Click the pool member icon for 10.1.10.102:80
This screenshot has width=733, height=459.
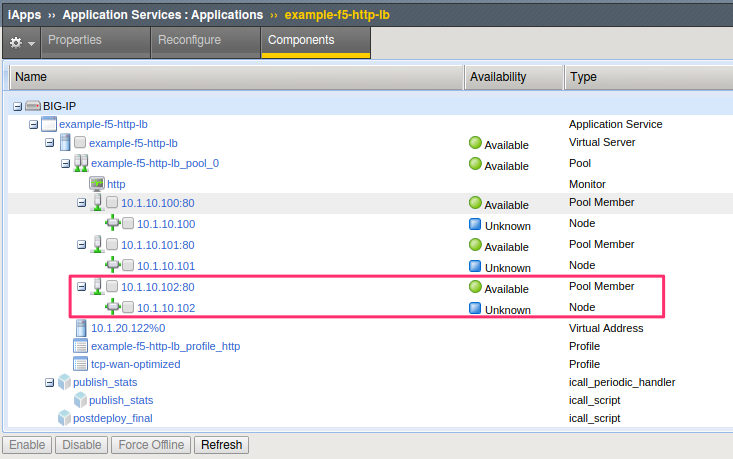click(97, 287)
